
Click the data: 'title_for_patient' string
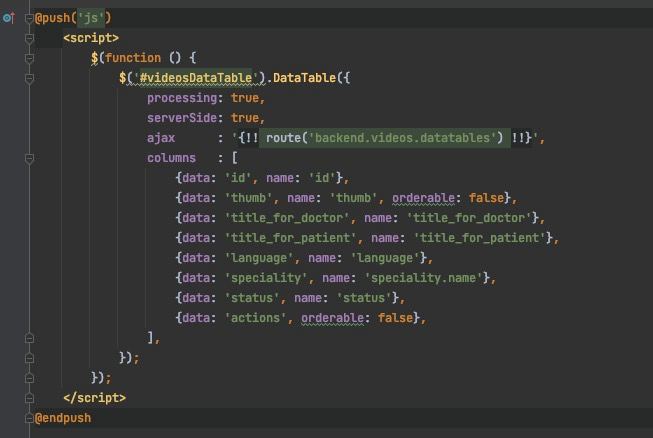coord(290,238)
